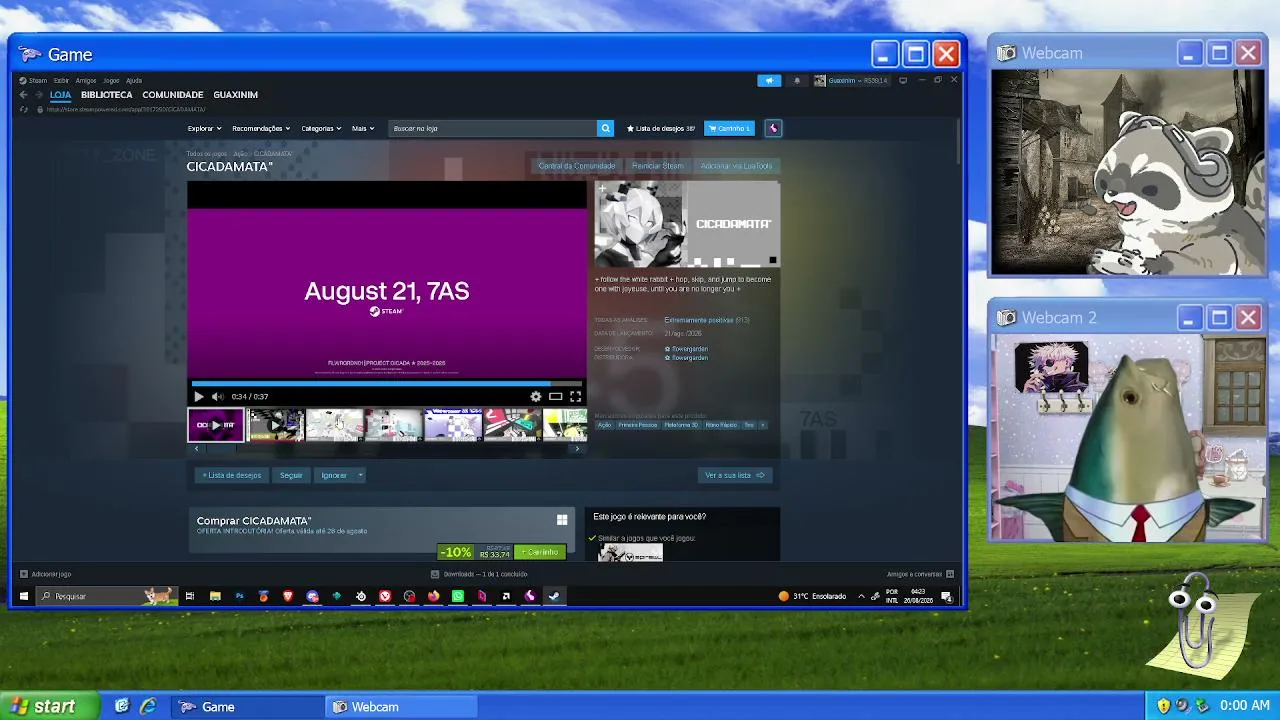
Task: Open Steam big picture monitor icon
Action: click(x=903, y=80)
